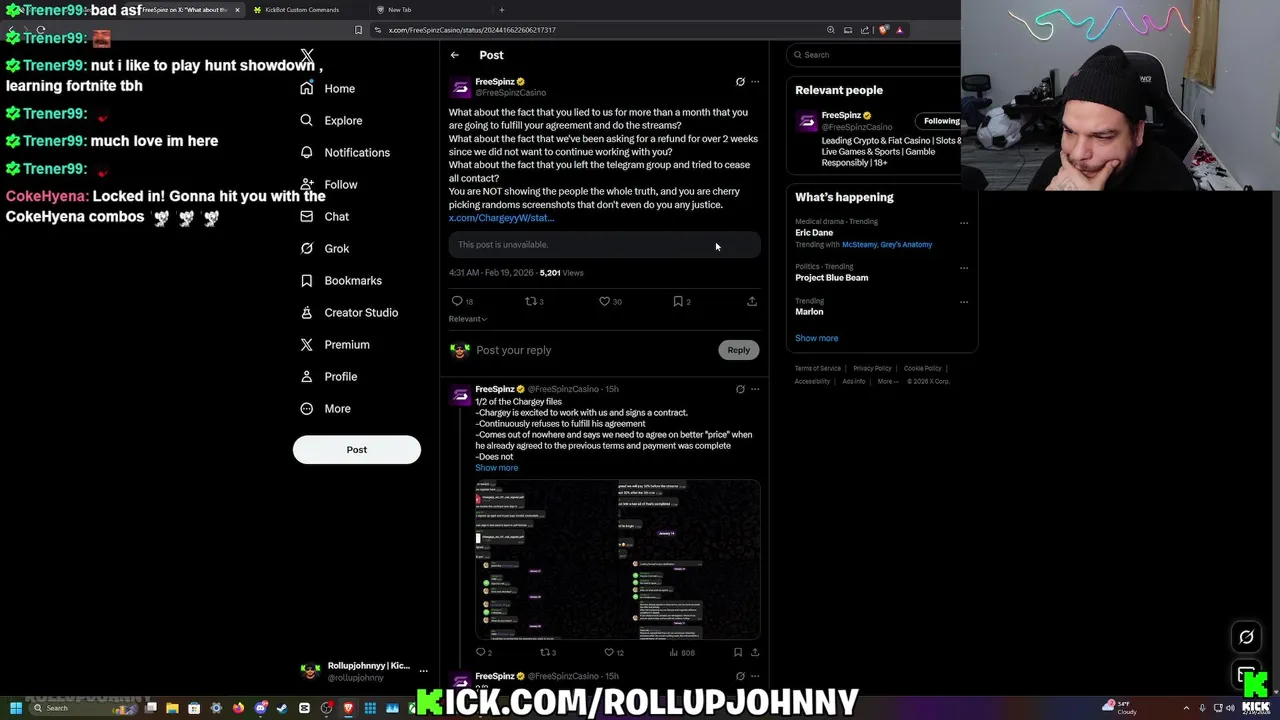Open Project Blue Beam trending topic
The height and width of the screenshot is (720, 1280).
click(x=831, y=278)
